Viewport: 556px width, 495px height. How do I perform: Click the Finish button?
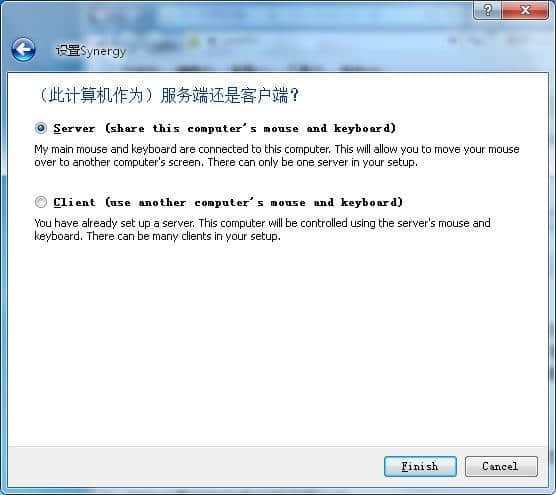point(420,466)
